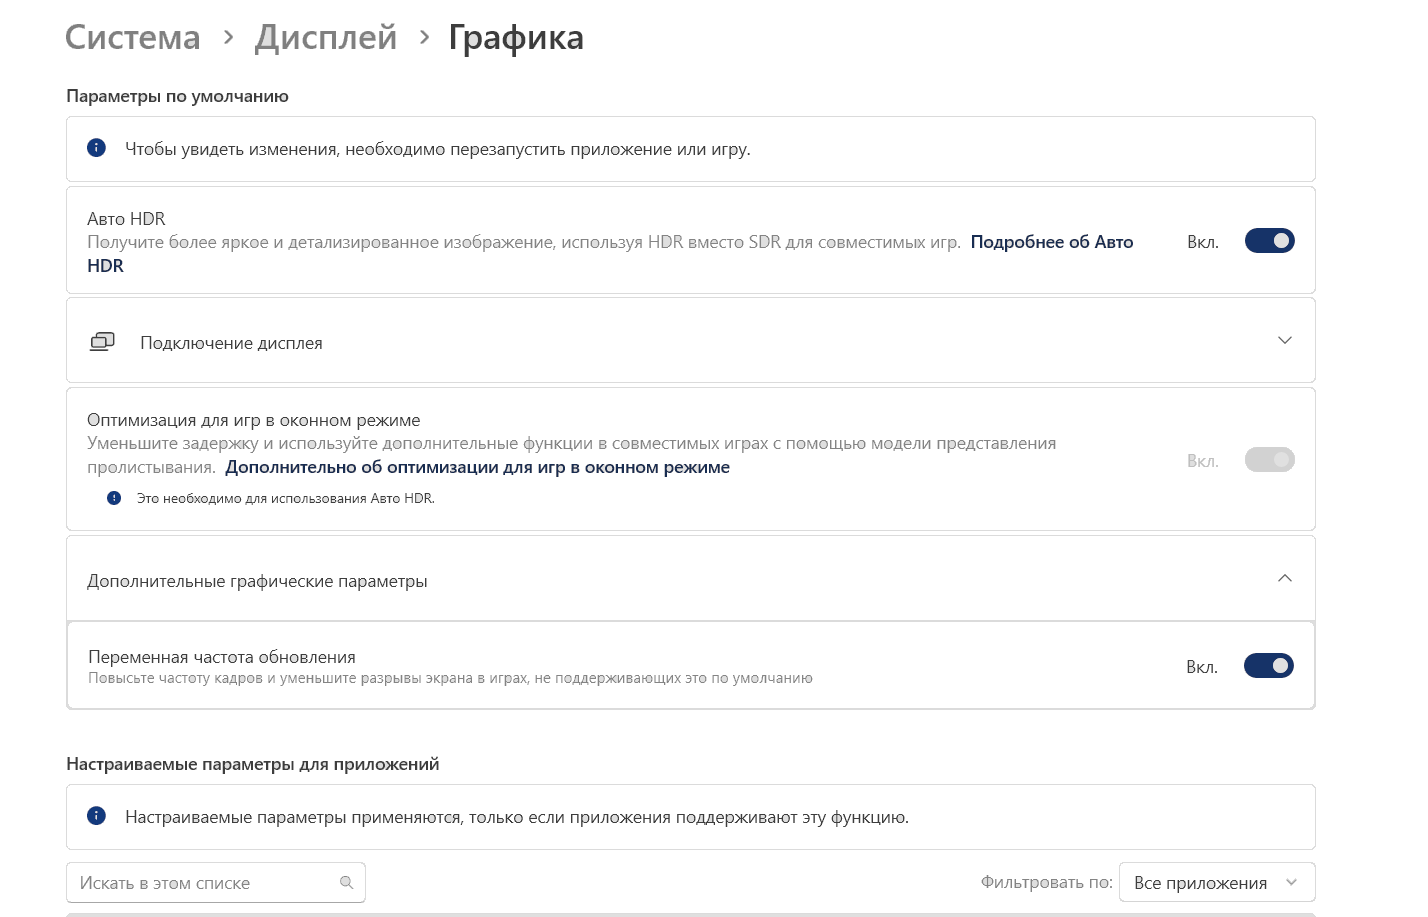Image resolution: width=1428 pixels, height=917 pixels.
Task: Click the Это необходимо для использования Авто HDR note
Action: (x=286, y=498)
